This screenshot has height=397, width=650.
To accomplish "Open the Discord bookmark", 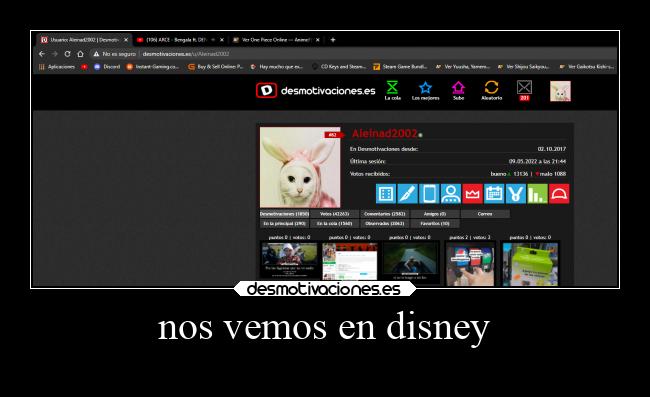I will tap(107, 67).
